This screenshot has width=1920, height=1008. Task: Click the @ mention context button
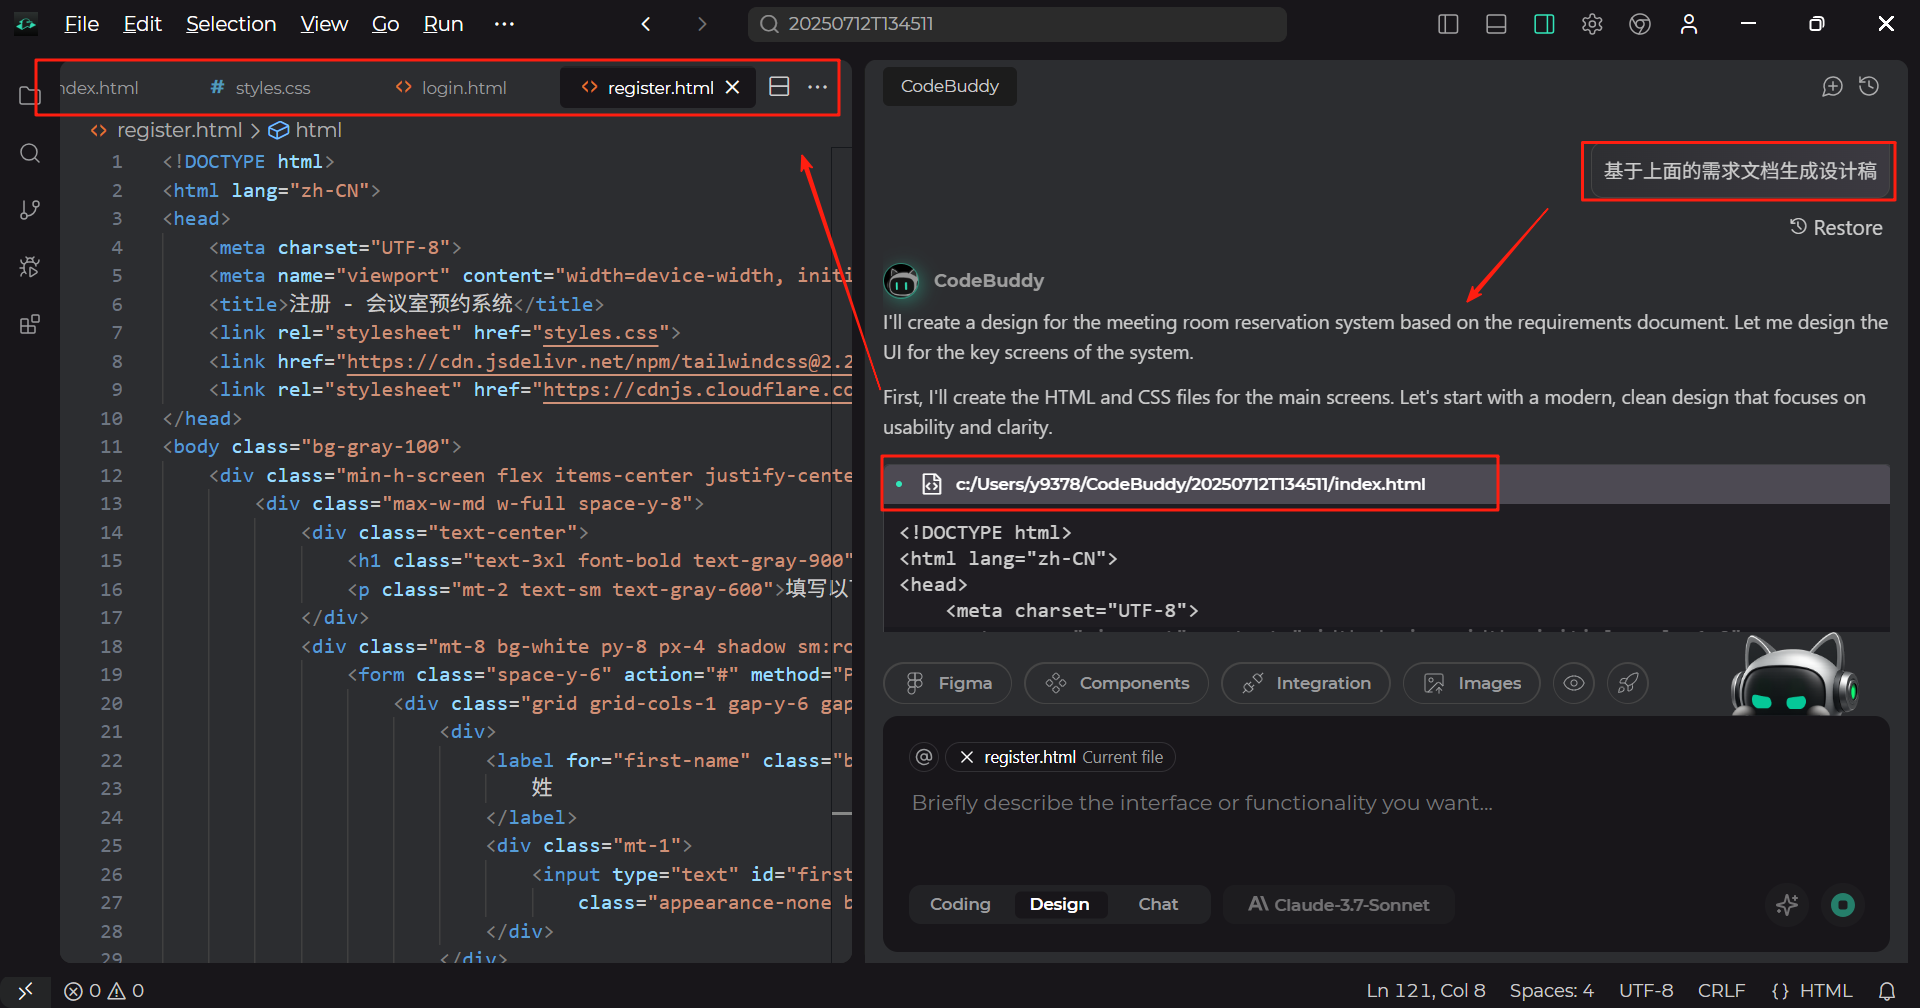pos(924,757)
